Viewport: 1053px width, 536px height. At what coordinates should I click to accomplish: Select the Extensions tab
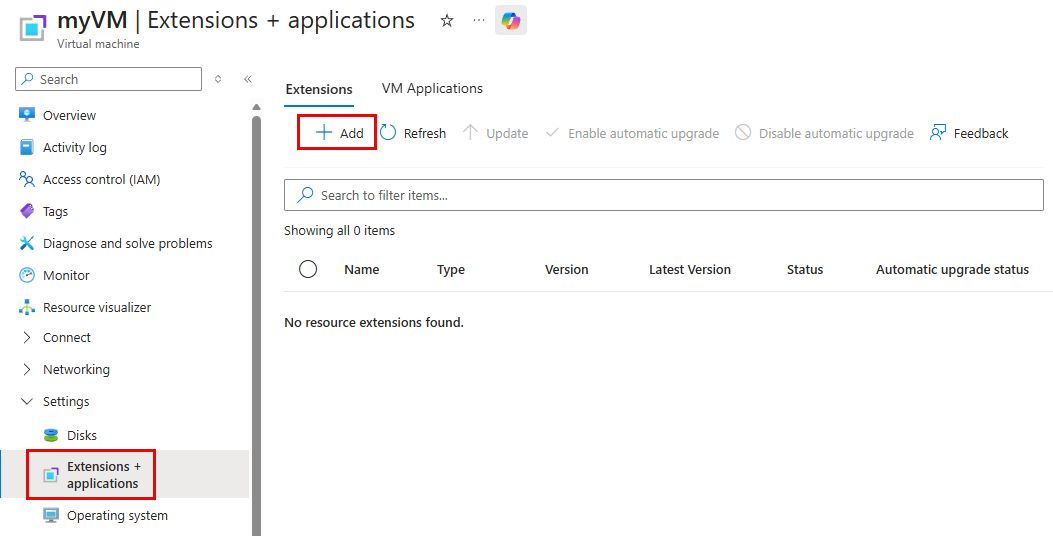click(319, 89)
